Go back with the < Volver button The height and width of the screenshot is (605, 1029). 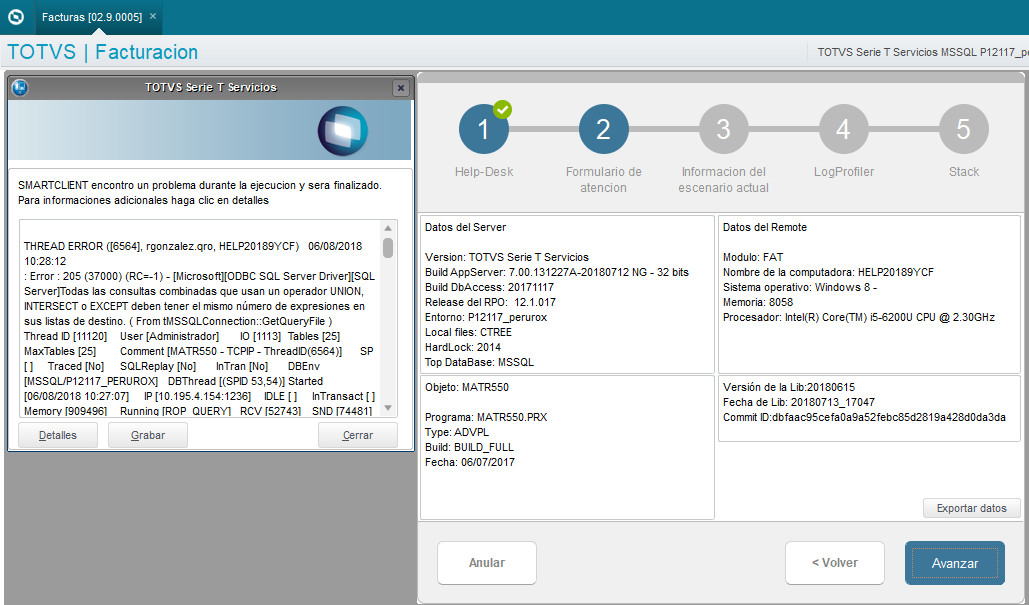(835, 563)
